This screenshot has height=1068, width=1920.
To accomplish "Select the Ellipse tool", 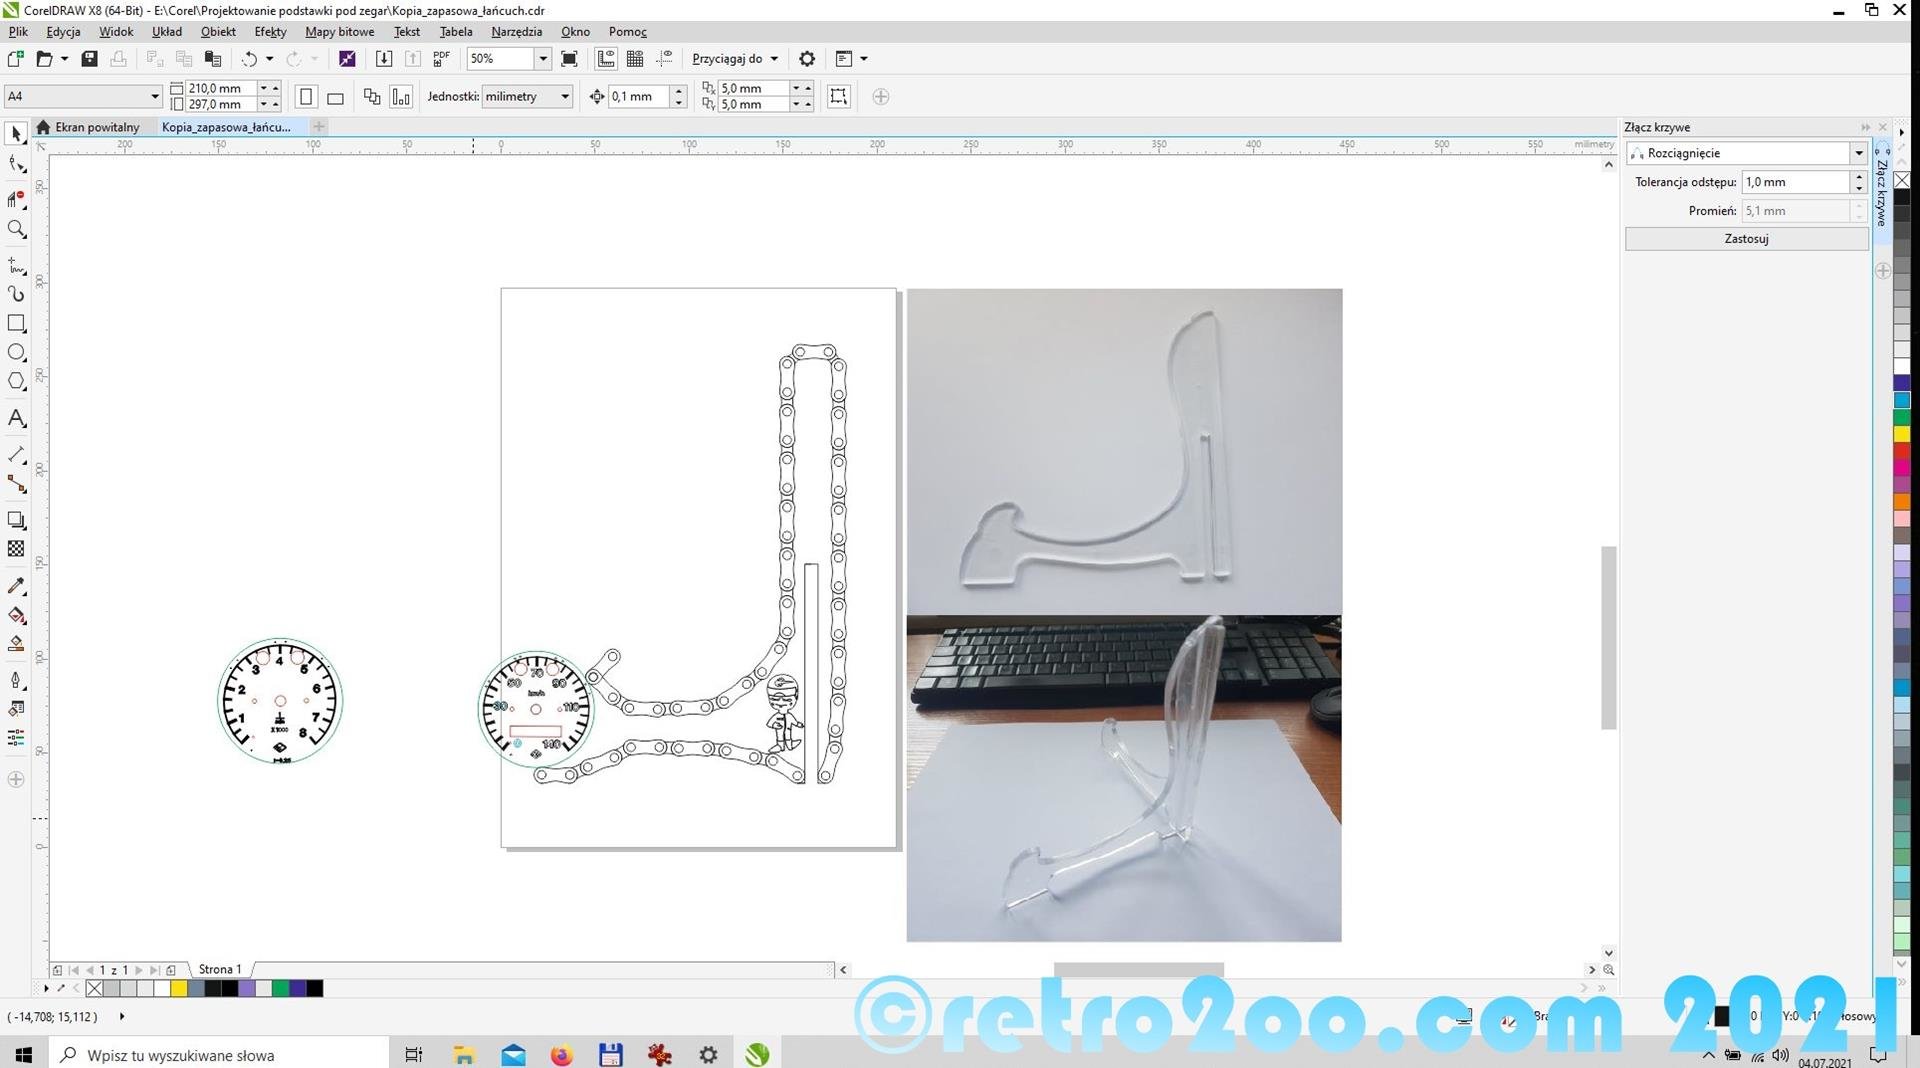I will pos(16,352).
